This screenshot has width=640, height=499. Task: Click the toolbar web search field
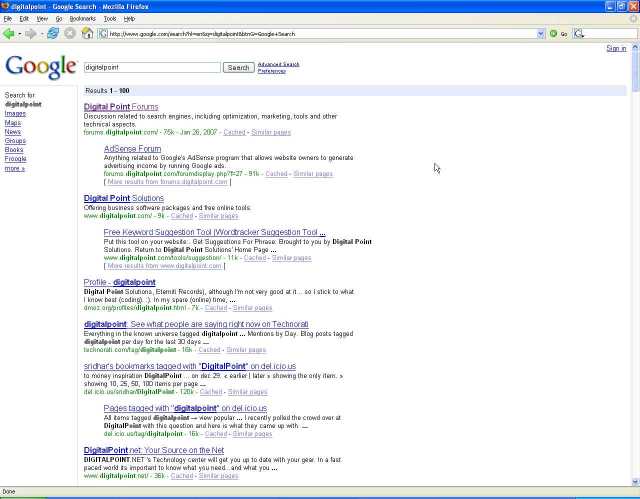(x=611, y=34)
